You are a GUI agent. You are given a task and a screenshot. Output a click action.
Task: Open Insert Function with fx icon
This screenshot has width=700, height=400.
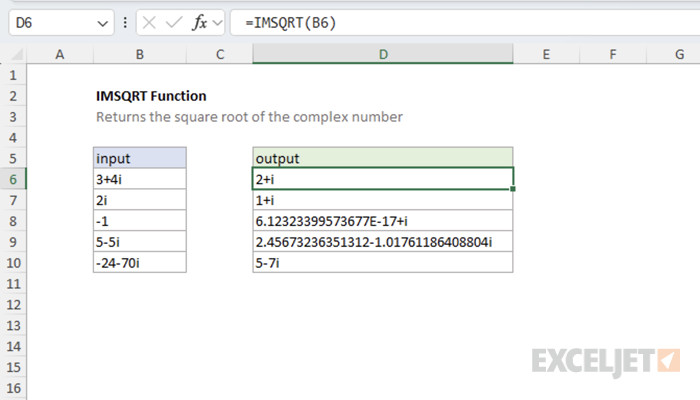[x=200, y=23]
